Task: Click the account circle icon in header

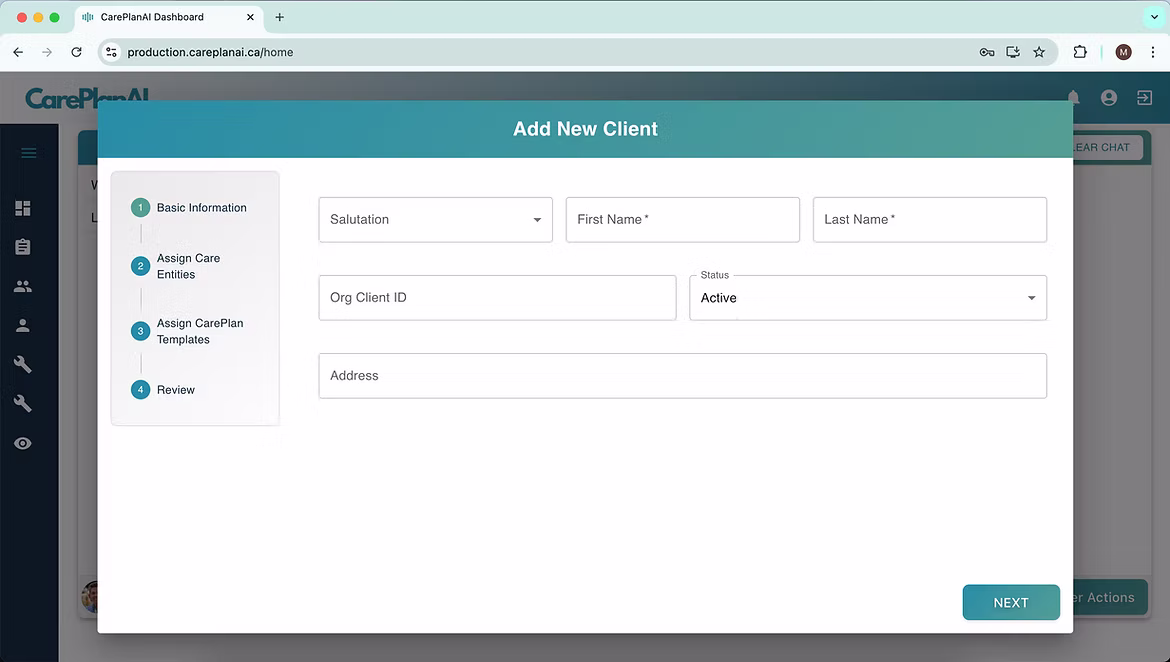Action: pyautogui.click(x=1108, y=97)
